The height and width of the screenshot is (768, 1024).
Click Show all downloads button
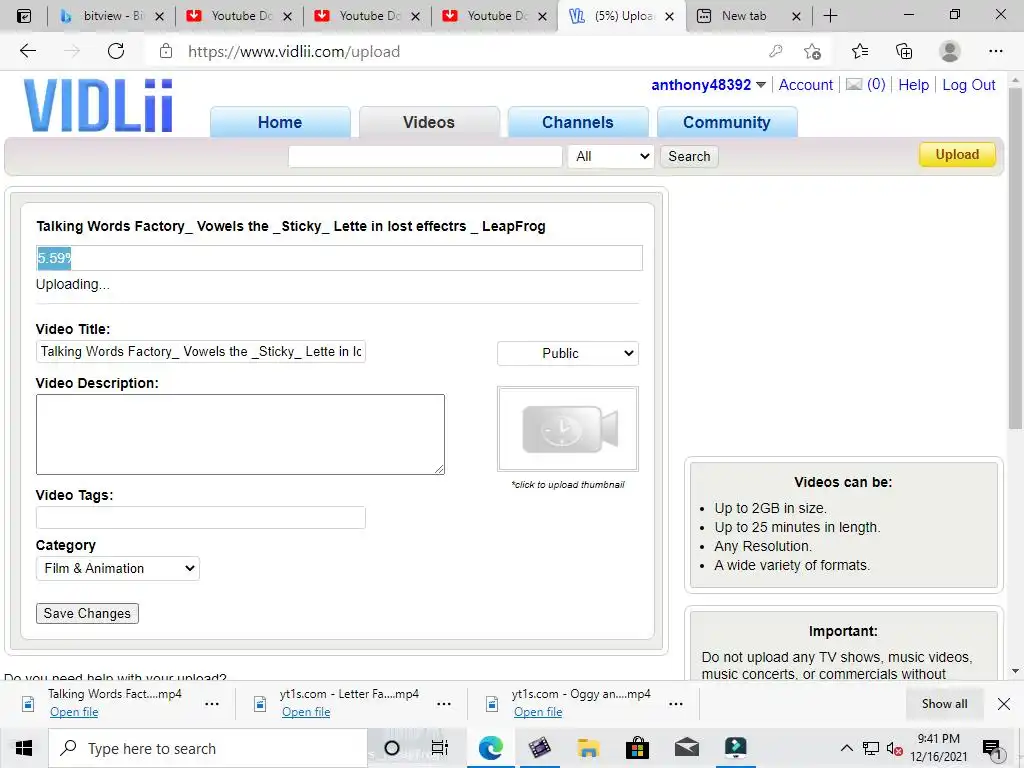click(944, 703)
